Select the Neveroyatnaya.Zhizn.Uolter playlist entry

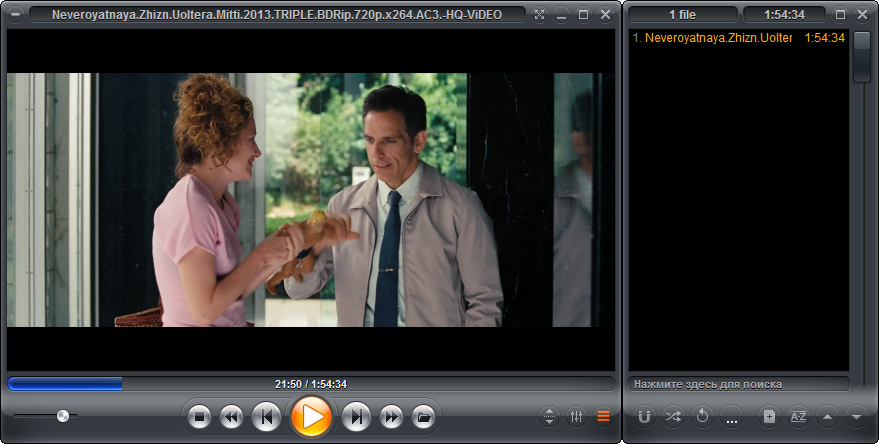point(738,38)
